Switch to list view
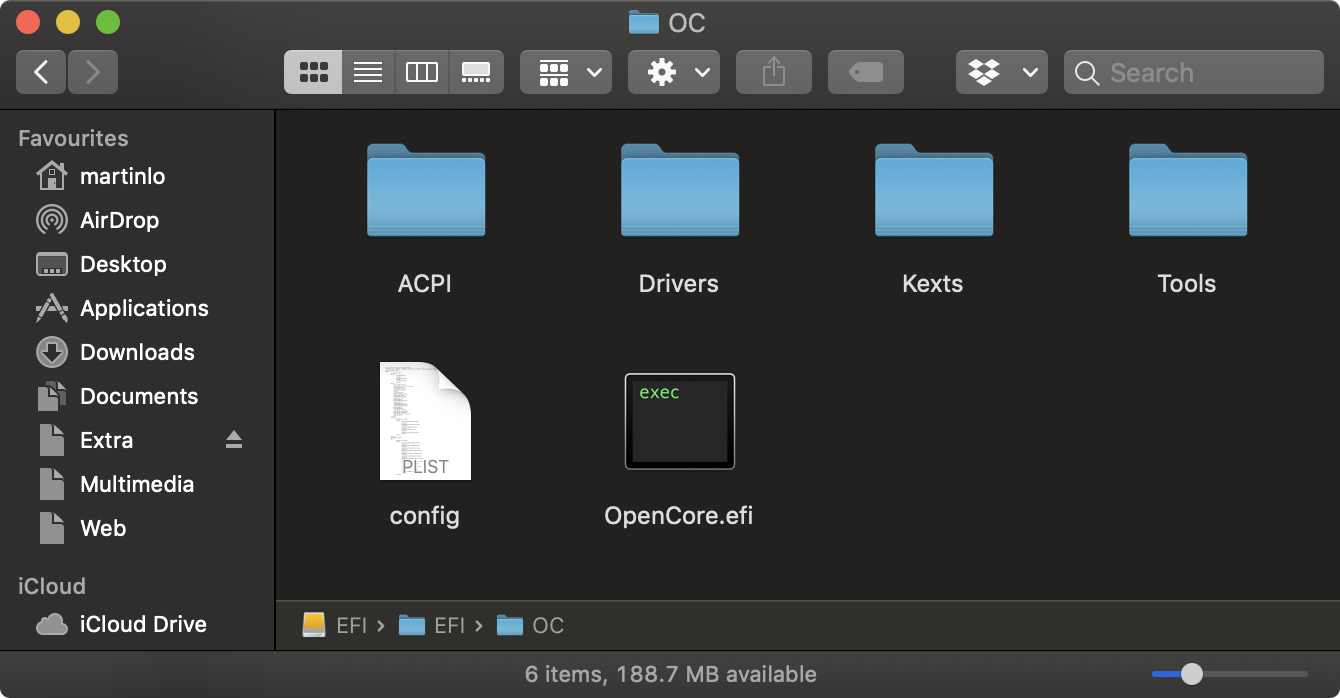1340x698 pixels. point(368,72)
